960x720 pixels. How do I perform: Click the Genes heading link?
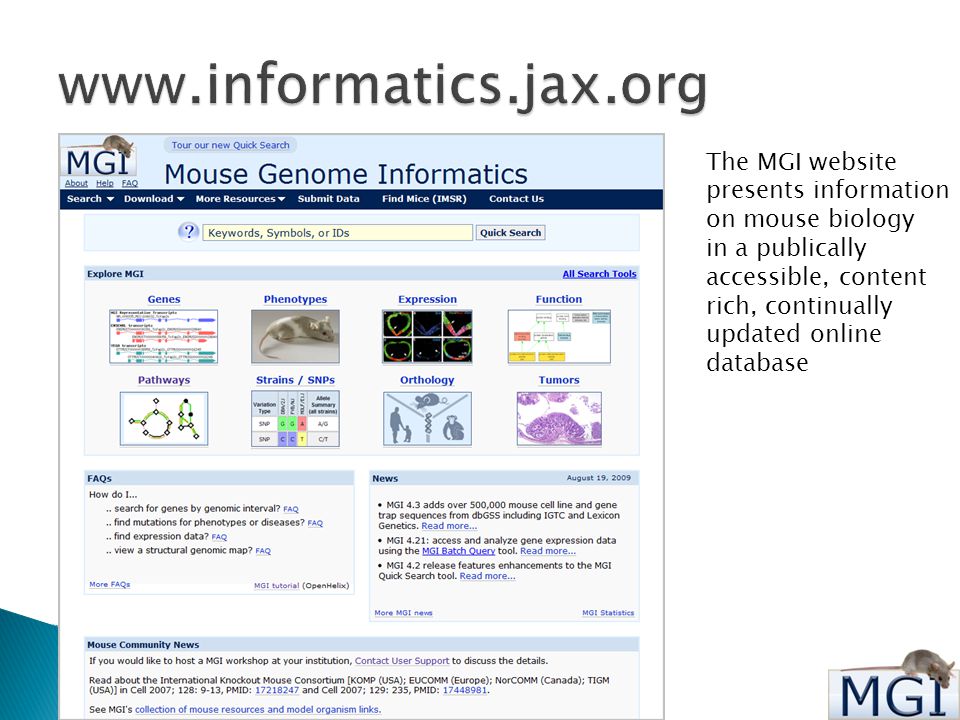164,299
